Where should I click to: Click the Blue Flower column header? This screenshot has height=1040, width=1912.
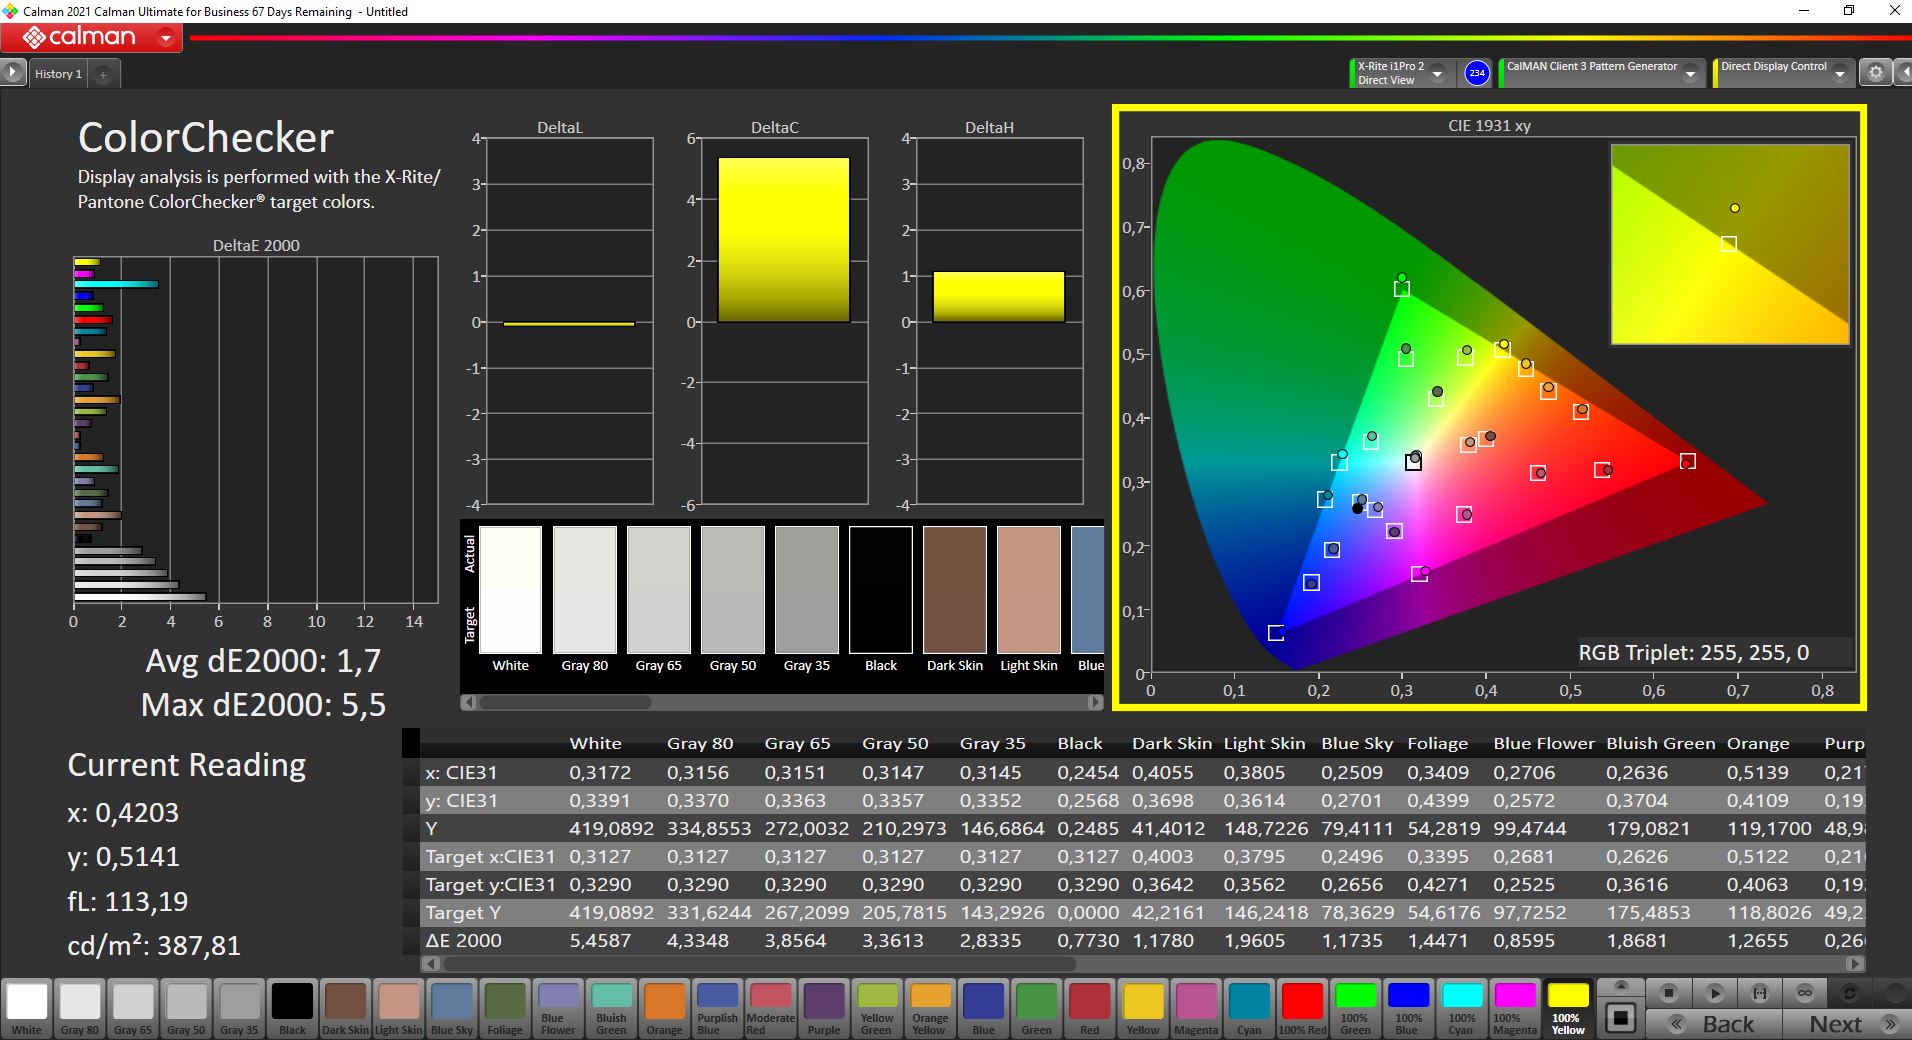point(1544,743)
